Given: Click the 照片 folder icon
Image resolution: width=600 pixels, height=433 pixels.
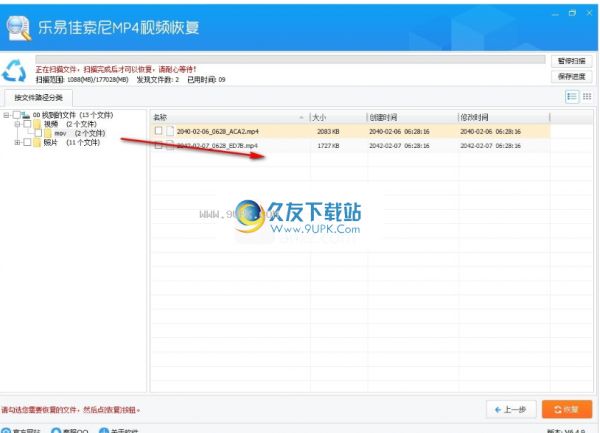Looking at the screenshot, I should [x=37, y=142].
